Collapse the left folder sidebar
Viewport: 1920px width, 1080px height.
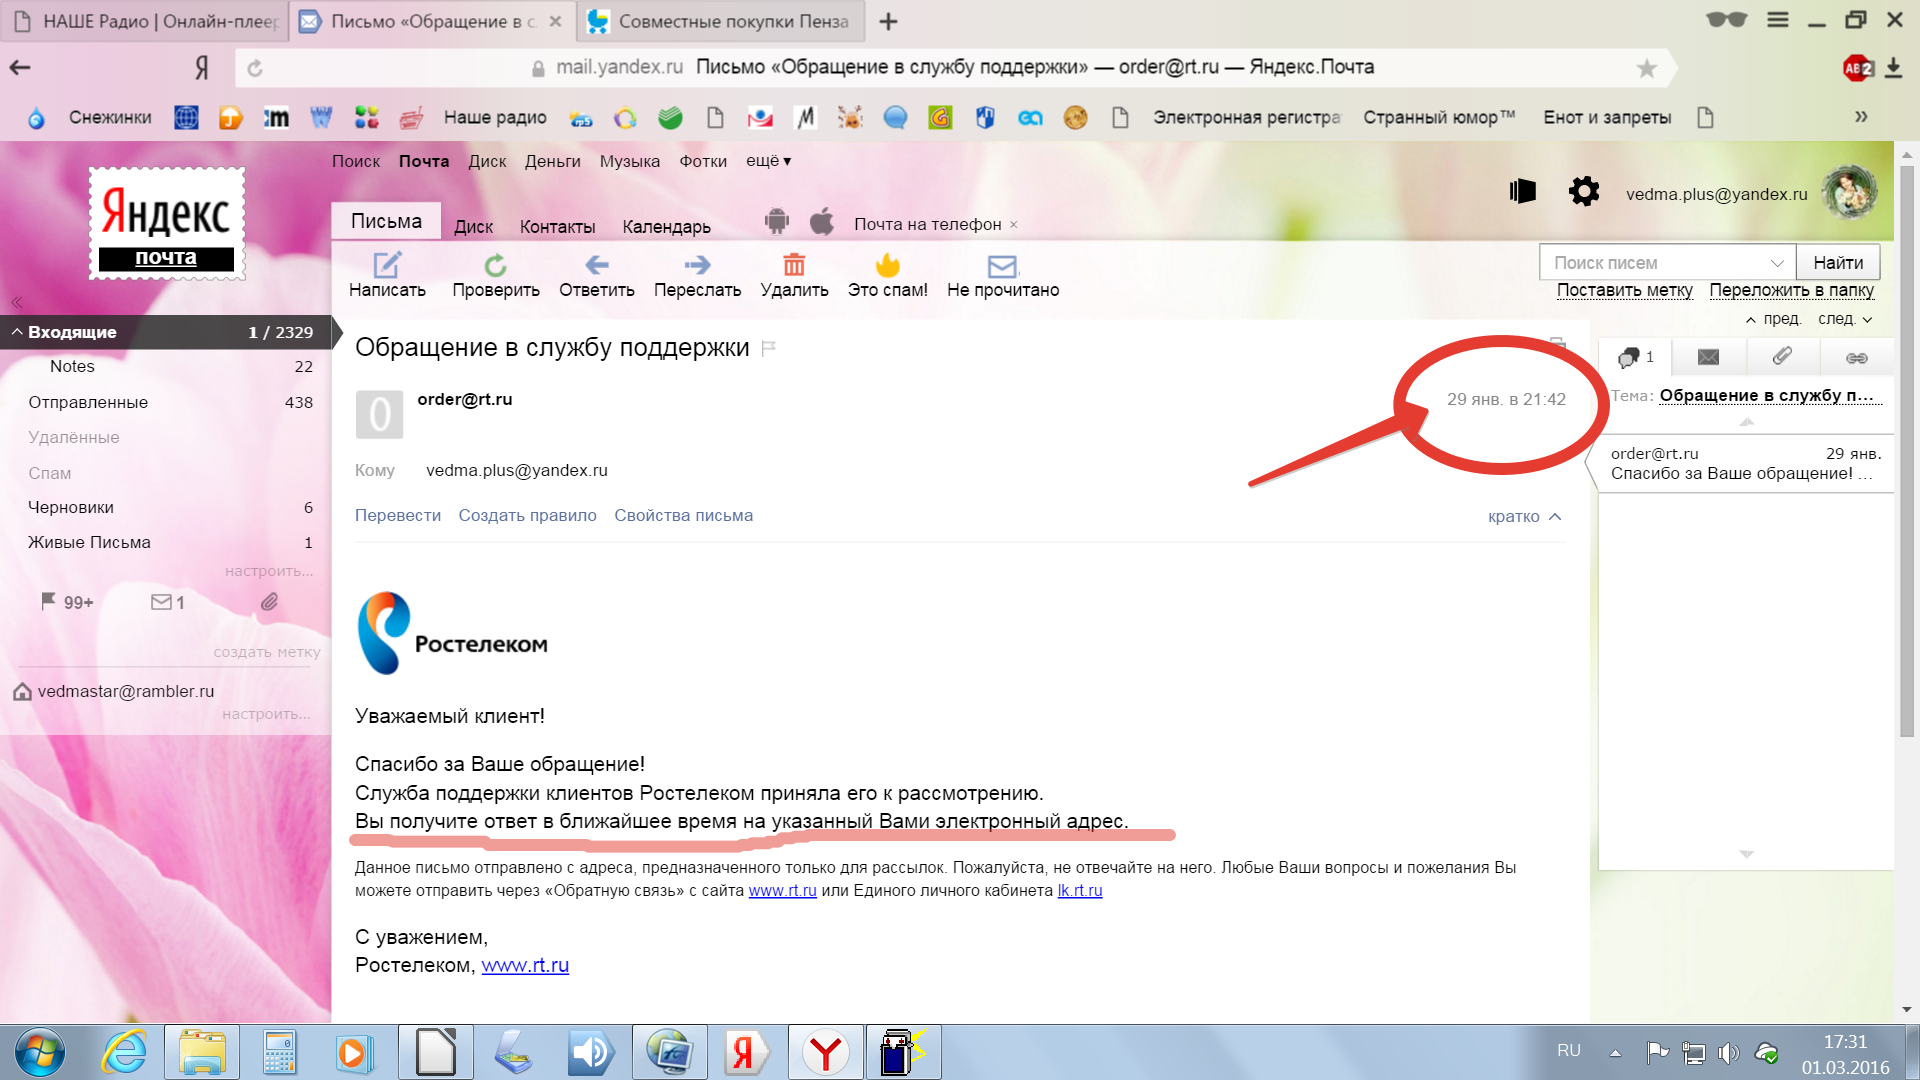point(16,302)
